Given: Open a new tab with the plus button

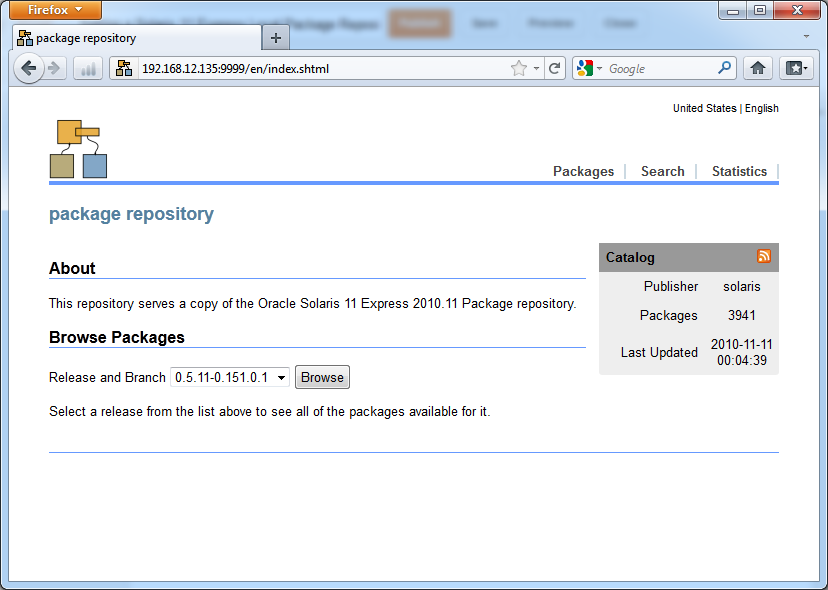Looking at the screenshot, I should click(276, 38).
